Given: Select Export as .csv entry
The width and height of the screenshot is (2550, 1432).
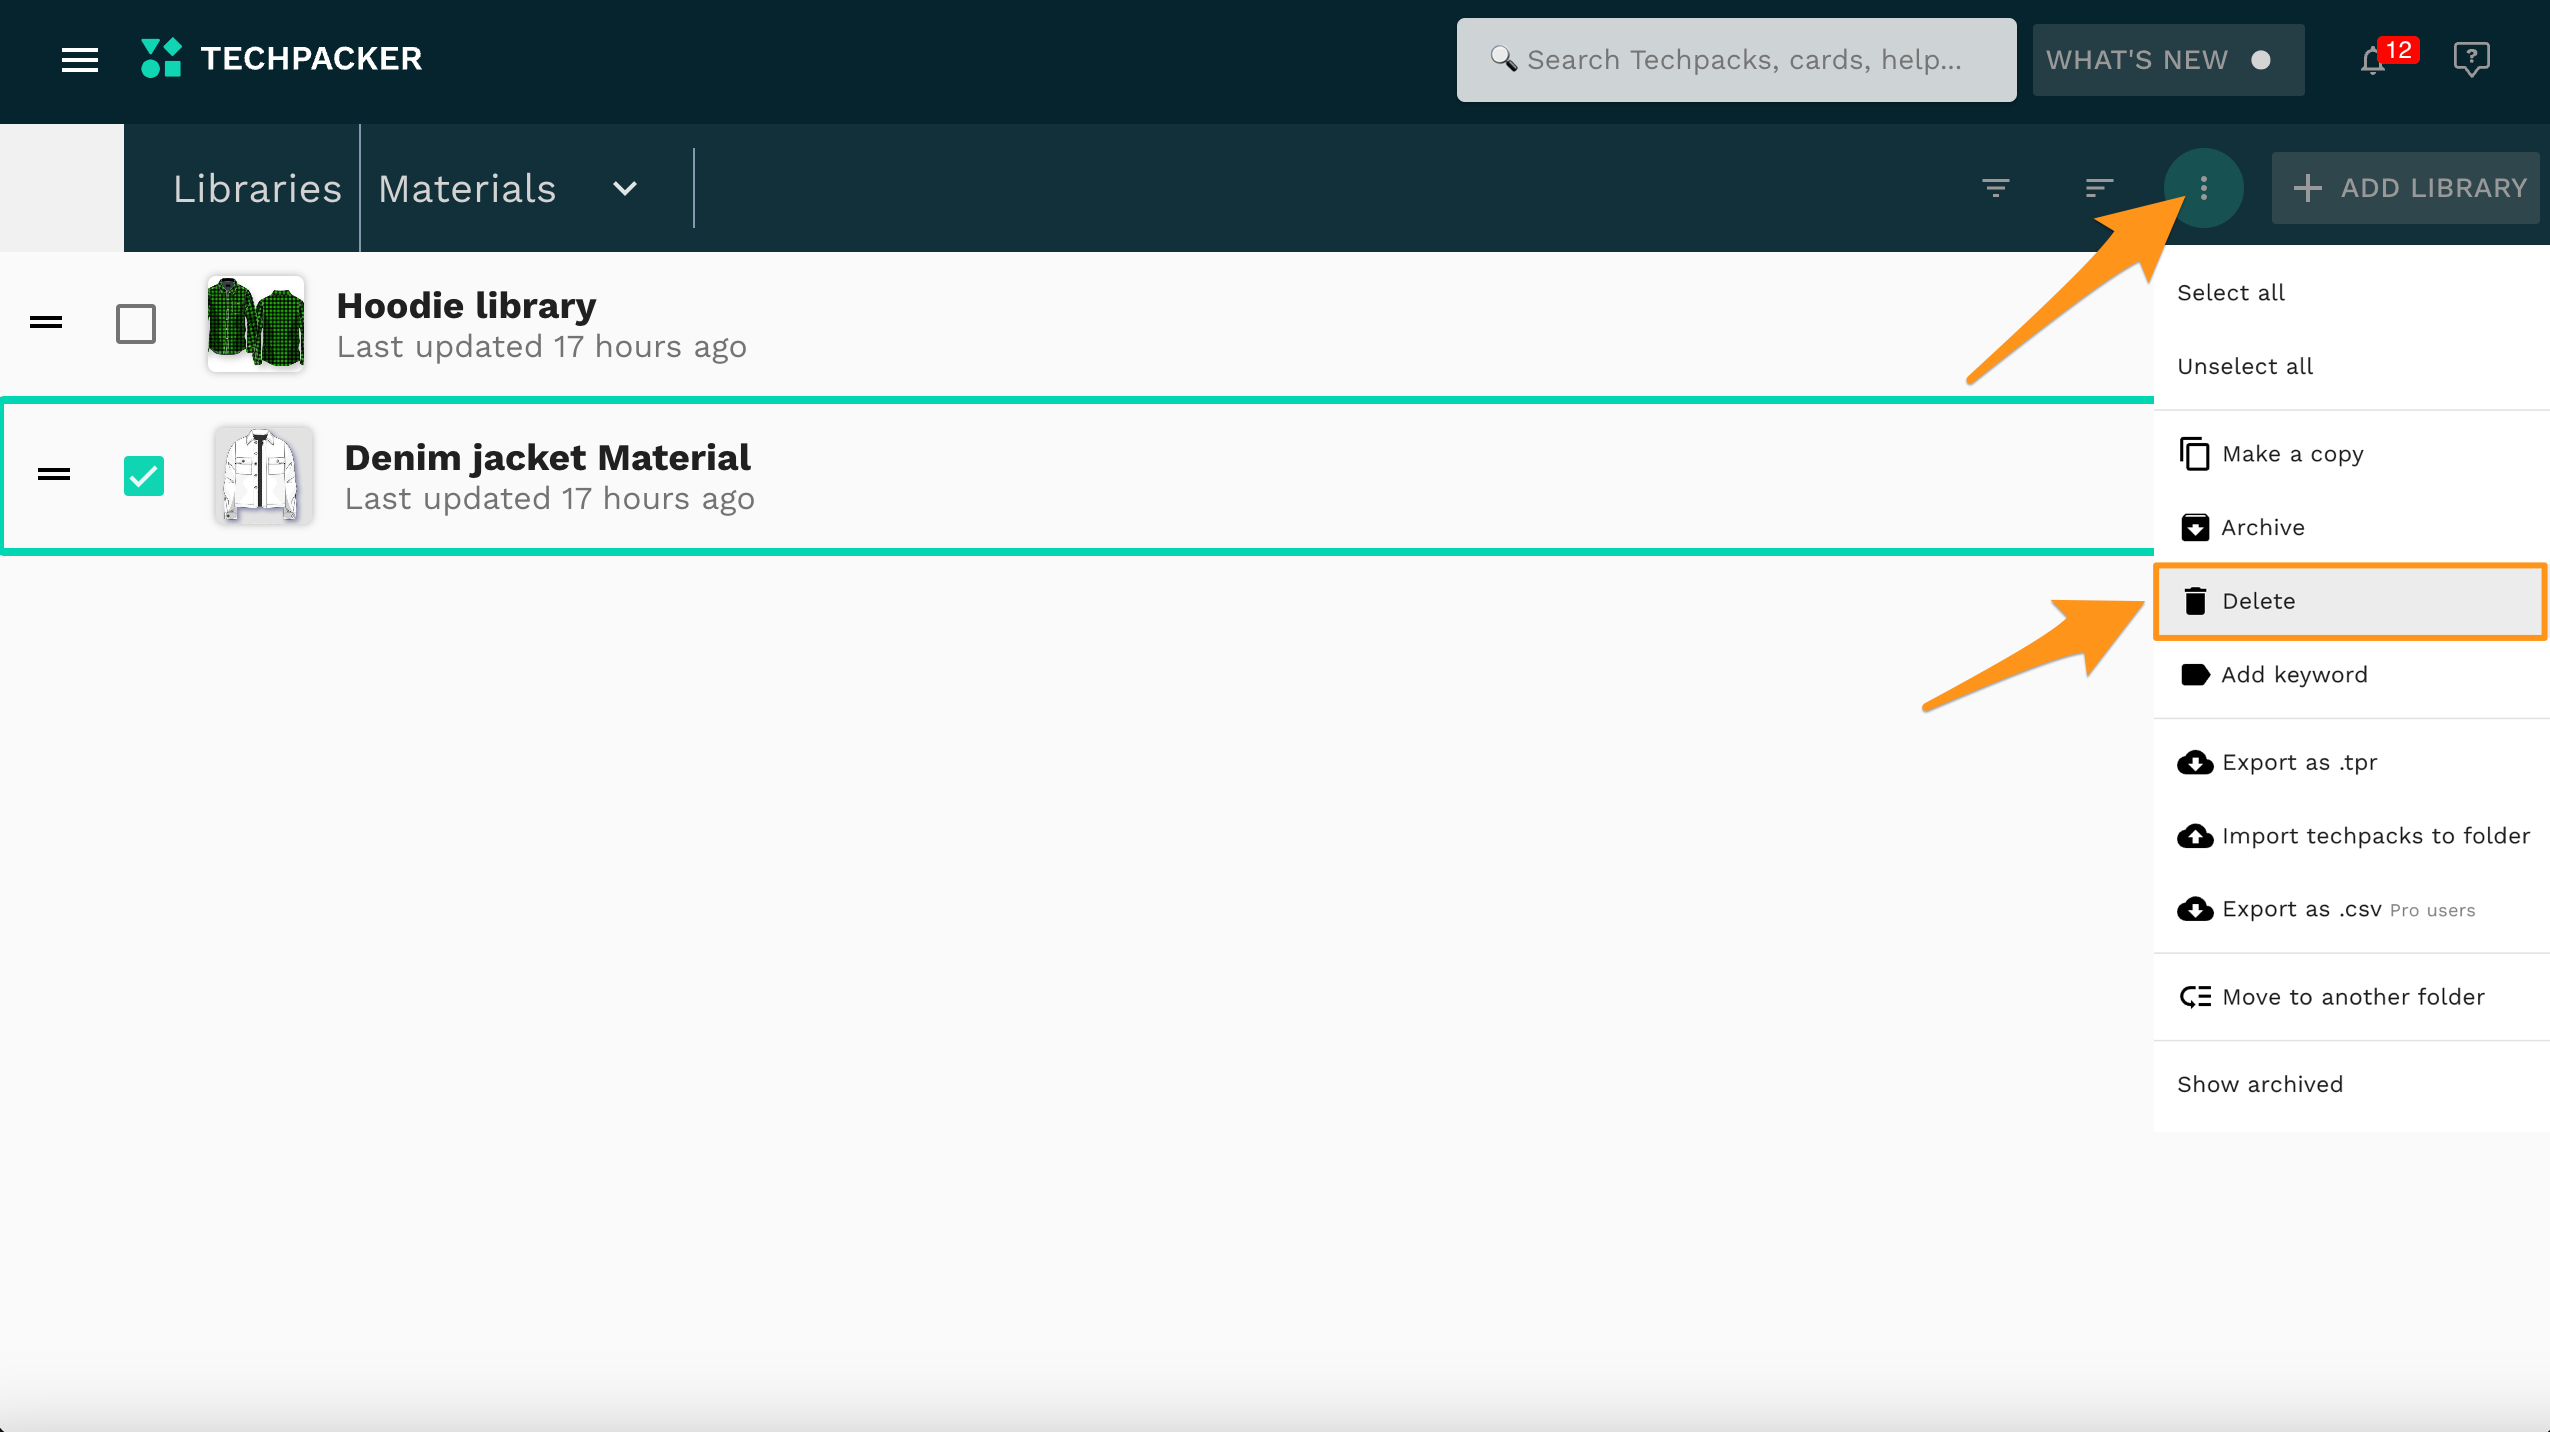Looking at the screenshot, I should (x=2351, y=909).
